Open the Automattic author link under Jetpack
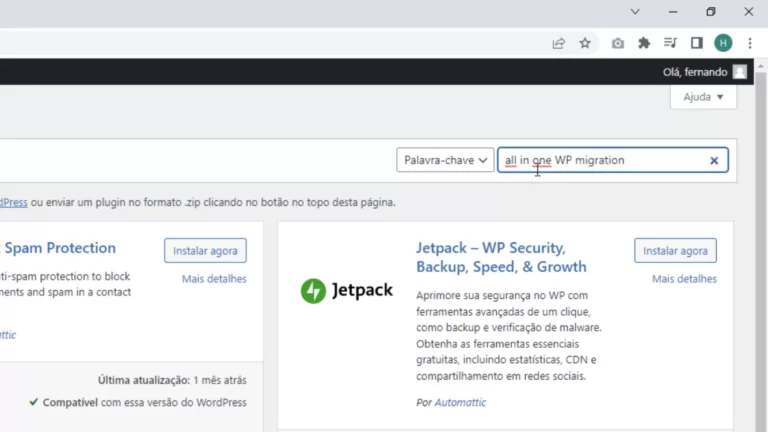 tap(460, 402)
